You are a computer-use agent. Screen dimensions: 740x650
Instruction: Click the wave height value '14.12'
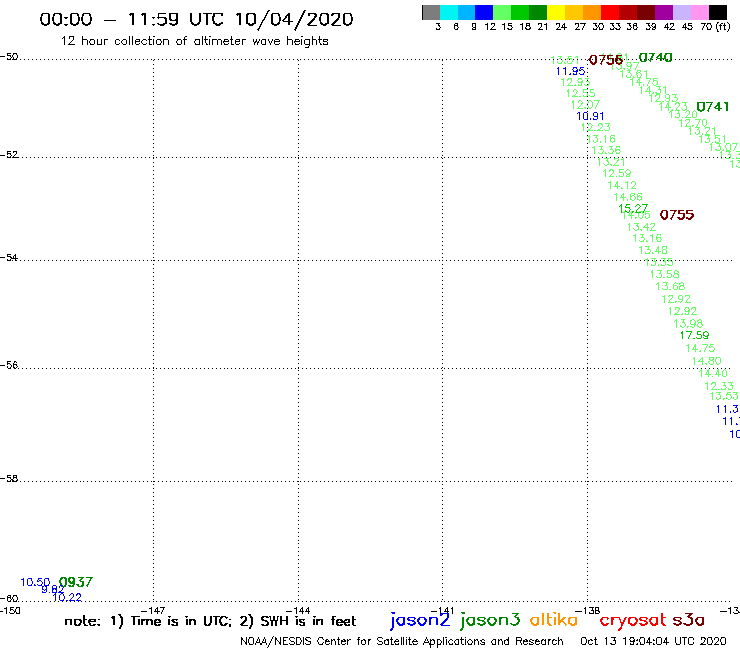tap(622, 186)
